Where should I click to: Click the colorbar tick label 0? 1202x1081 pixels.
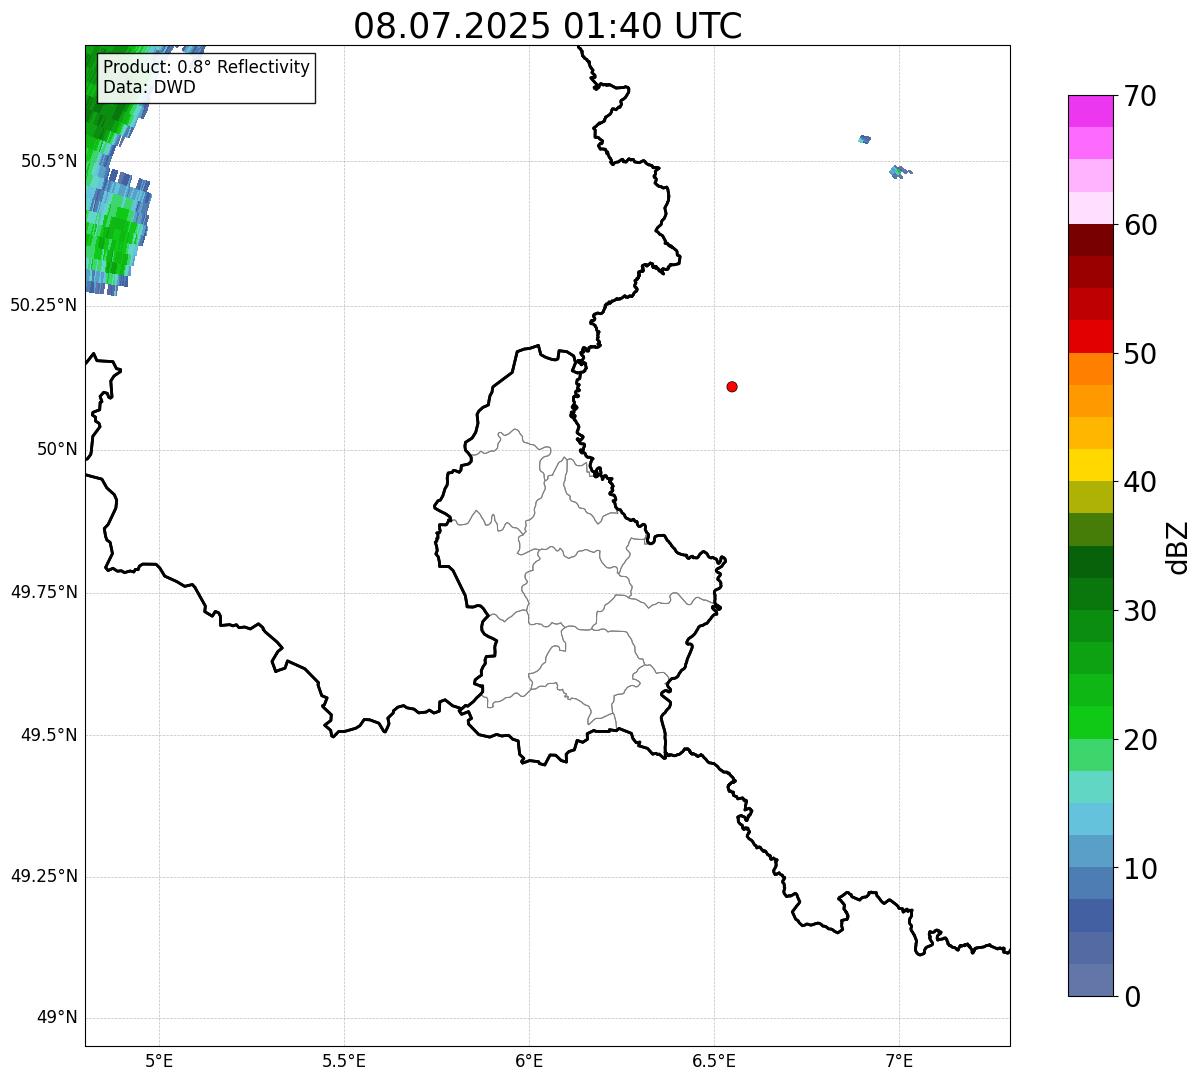click(x=1132, y=997)
